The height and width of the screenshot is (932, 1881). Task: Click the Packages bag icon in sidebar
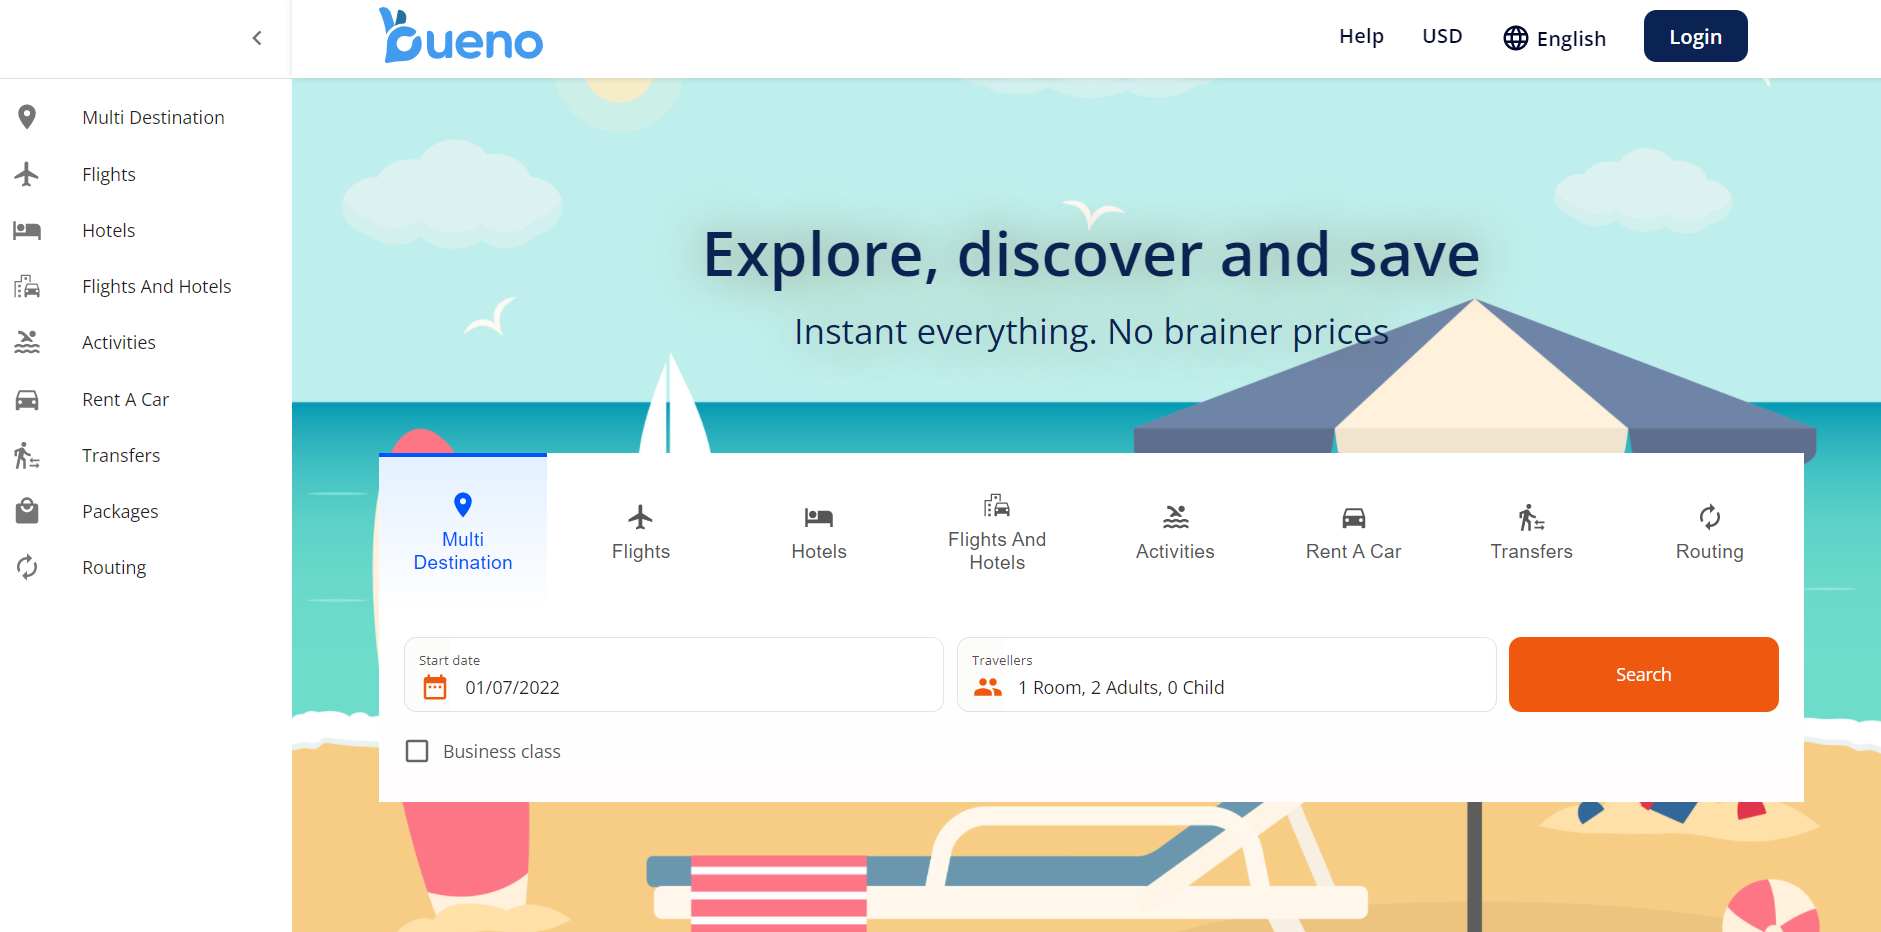[27, 511]
